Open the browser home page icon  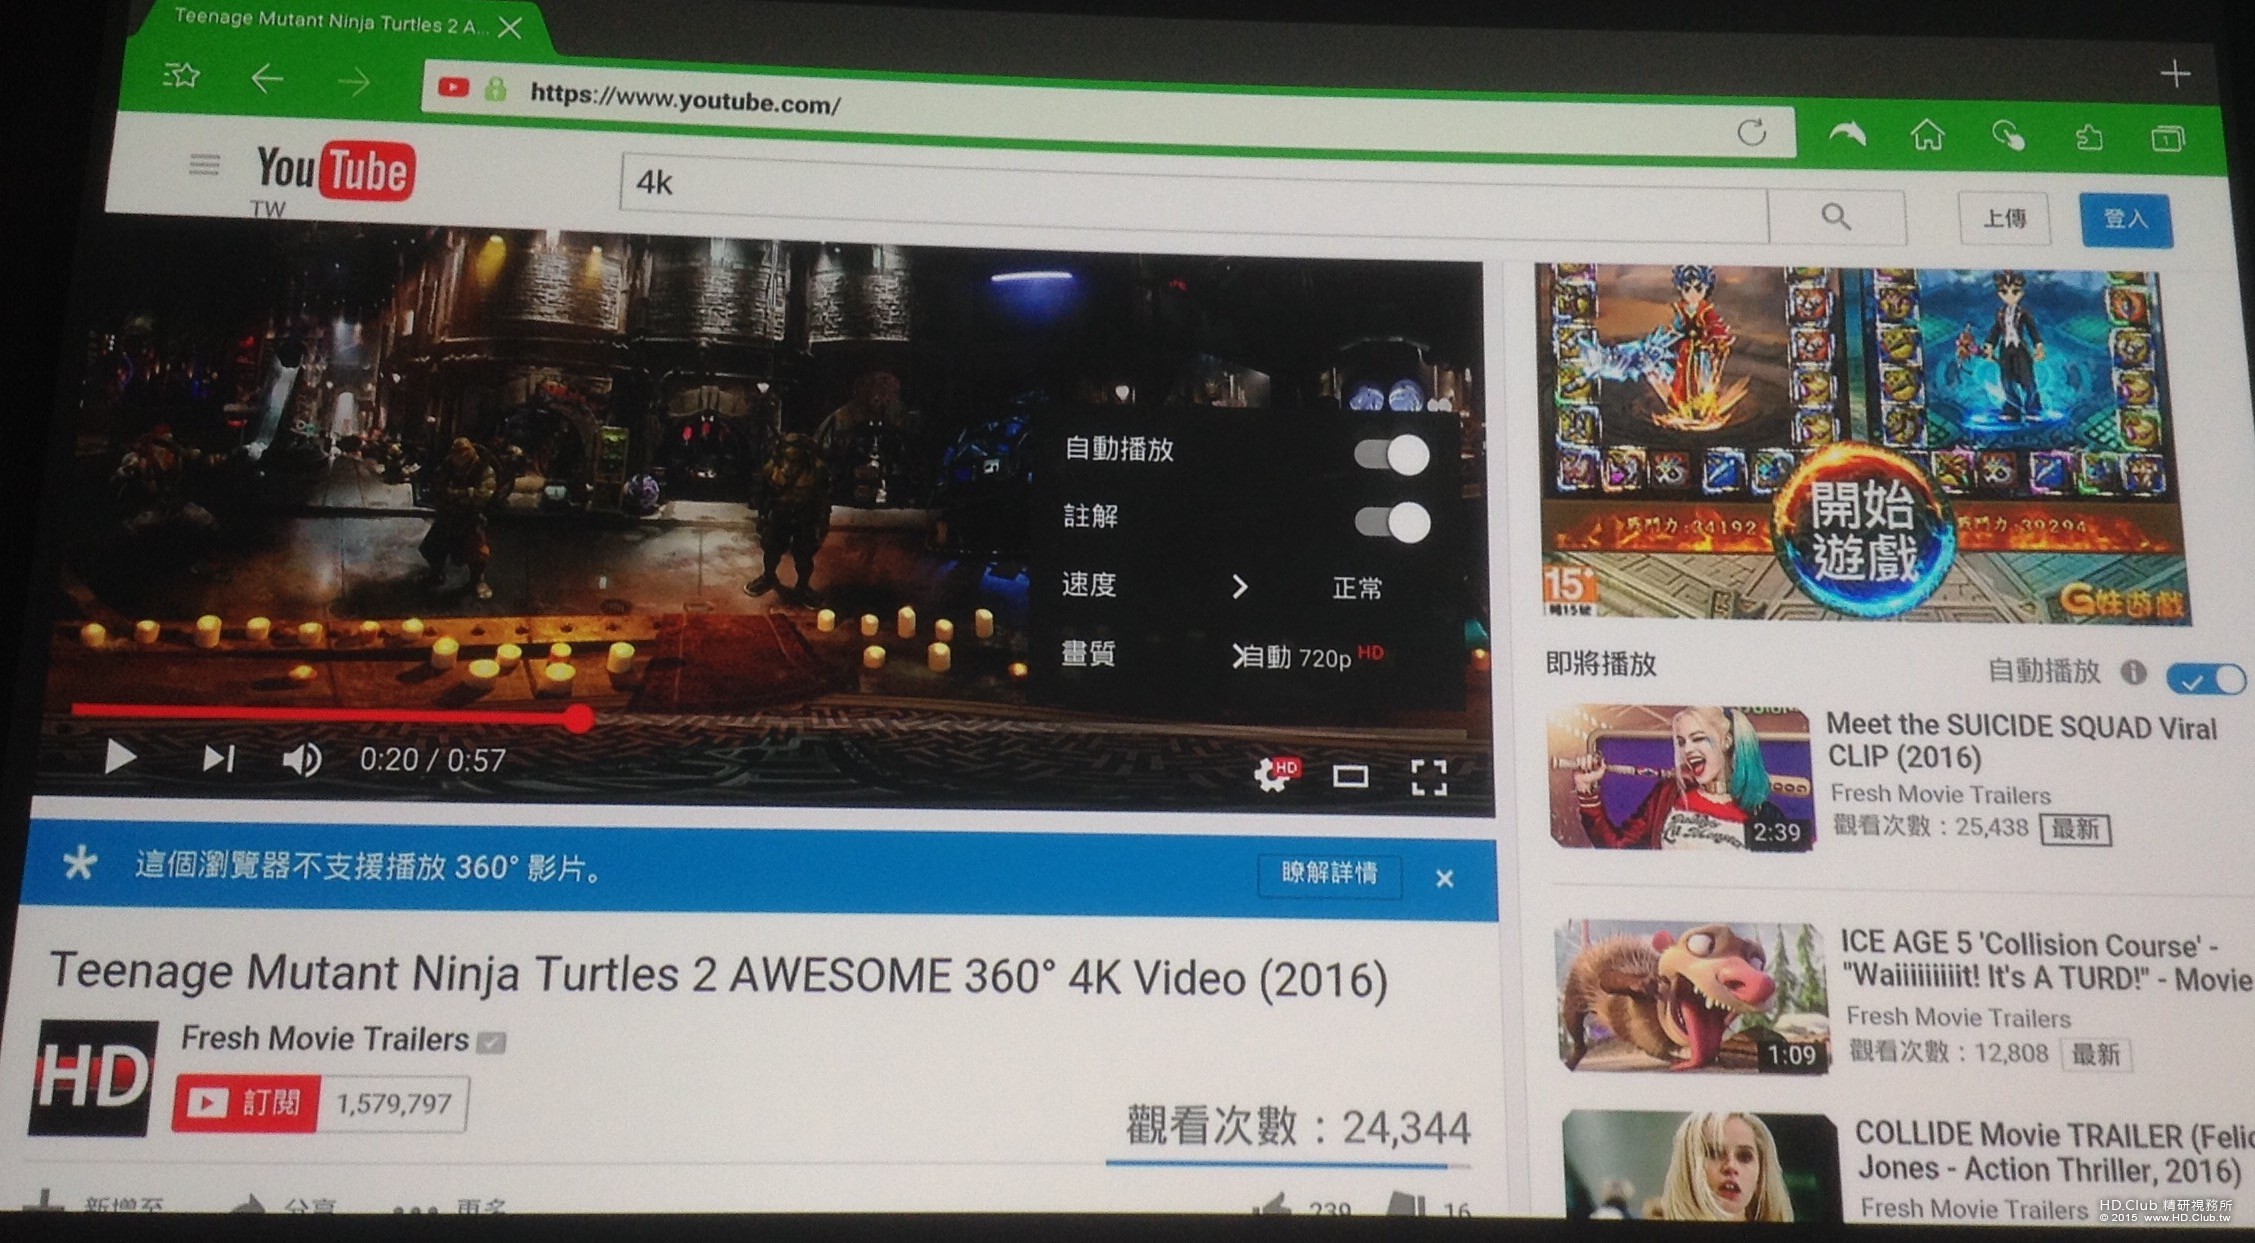1927,135
